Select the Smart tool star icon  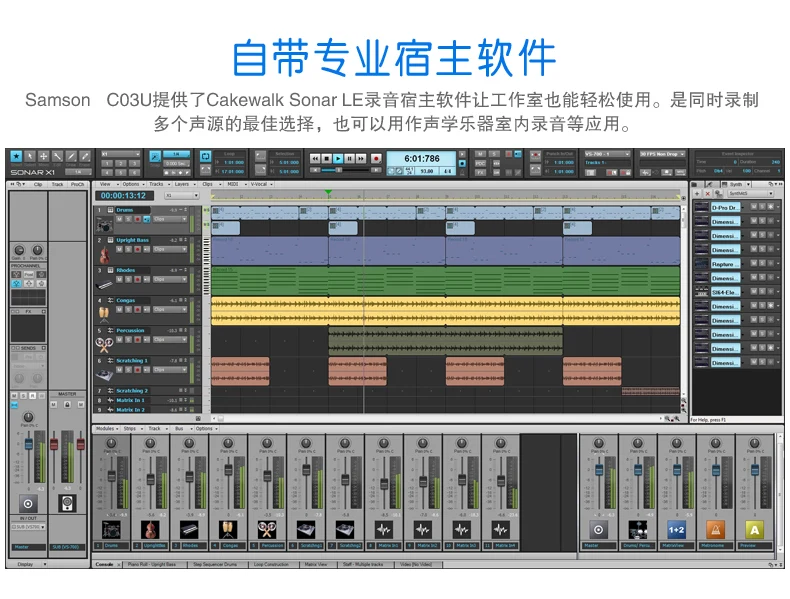coord(17,157)
